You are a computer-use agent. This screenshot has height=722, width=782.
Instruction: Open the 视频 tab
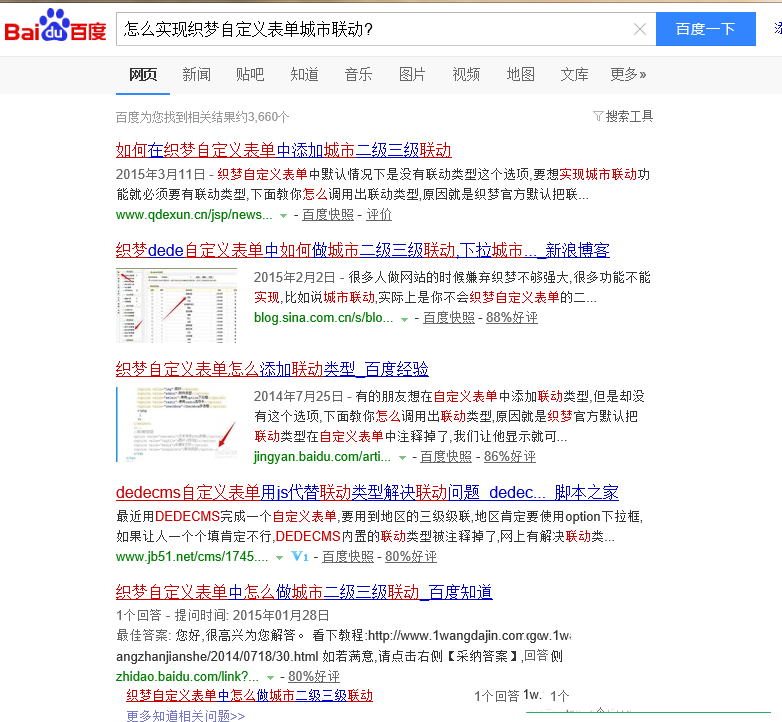pyautogui.click(x=466, y=75)
